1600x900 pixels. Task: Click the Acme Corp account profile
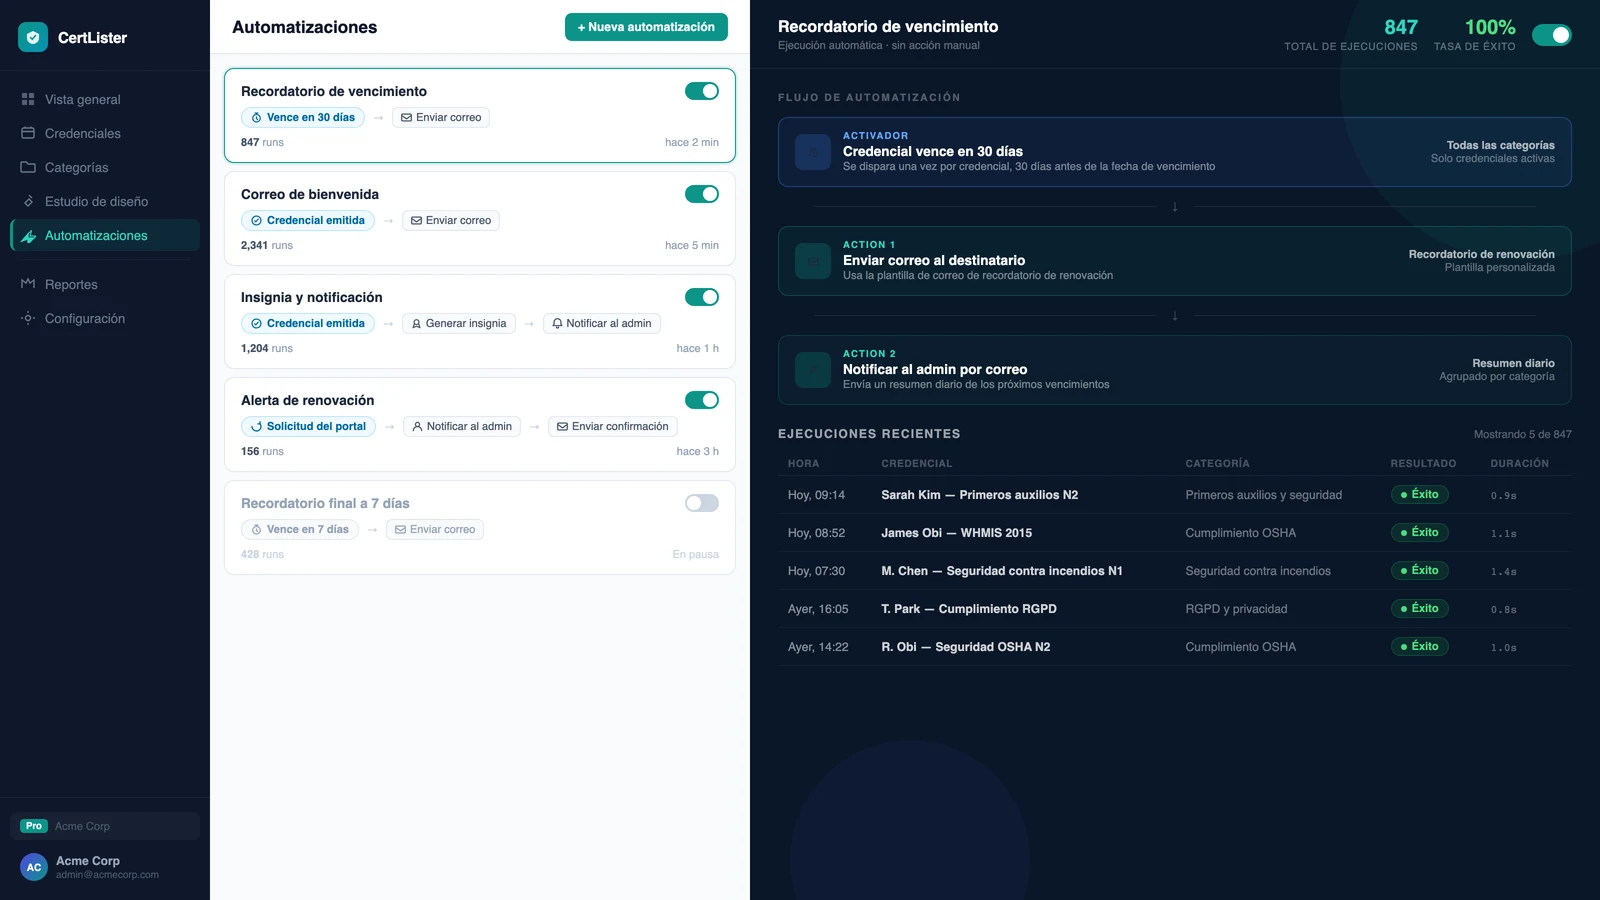[105, 867]
